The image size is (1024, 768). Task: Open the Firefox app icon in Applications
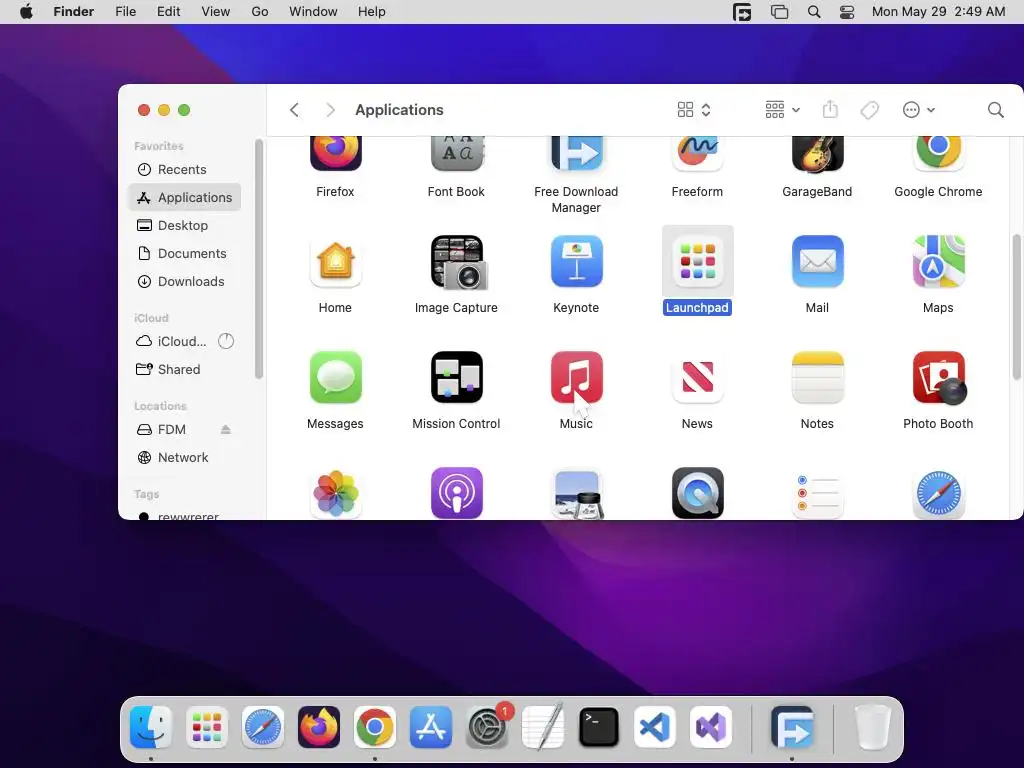coord(335,154)
